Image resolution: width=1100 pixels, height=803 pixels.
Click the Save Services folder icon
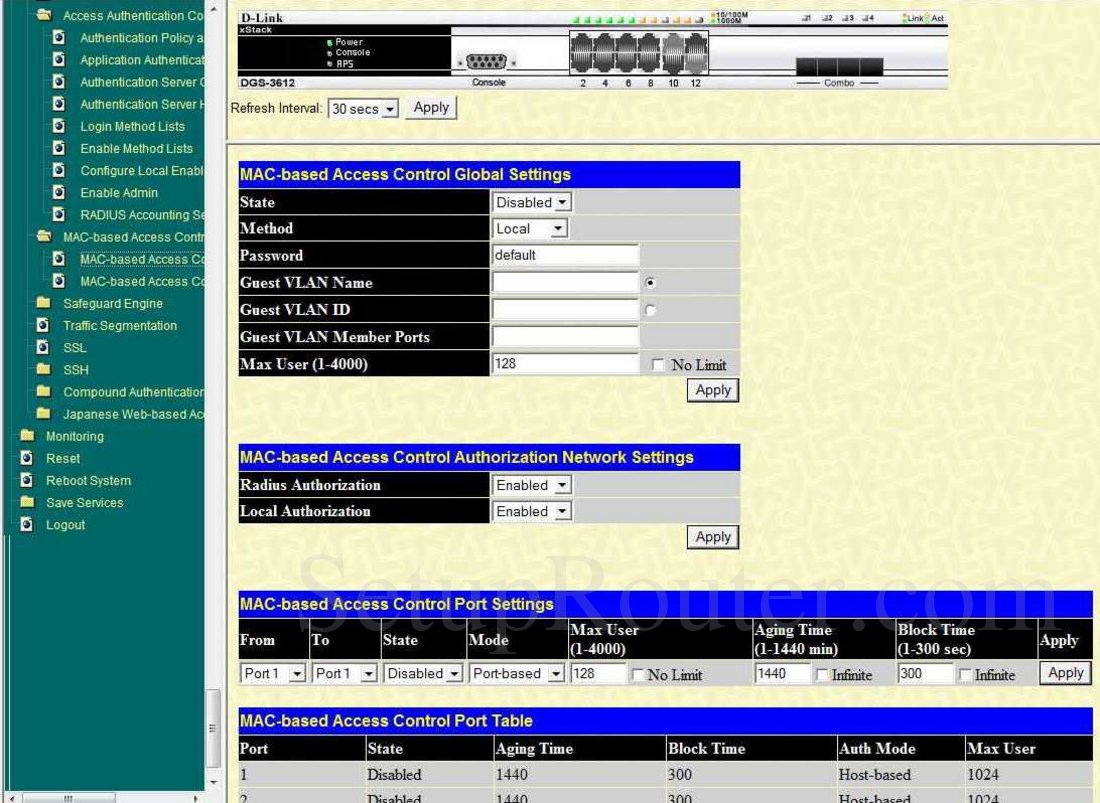point(27,502)
